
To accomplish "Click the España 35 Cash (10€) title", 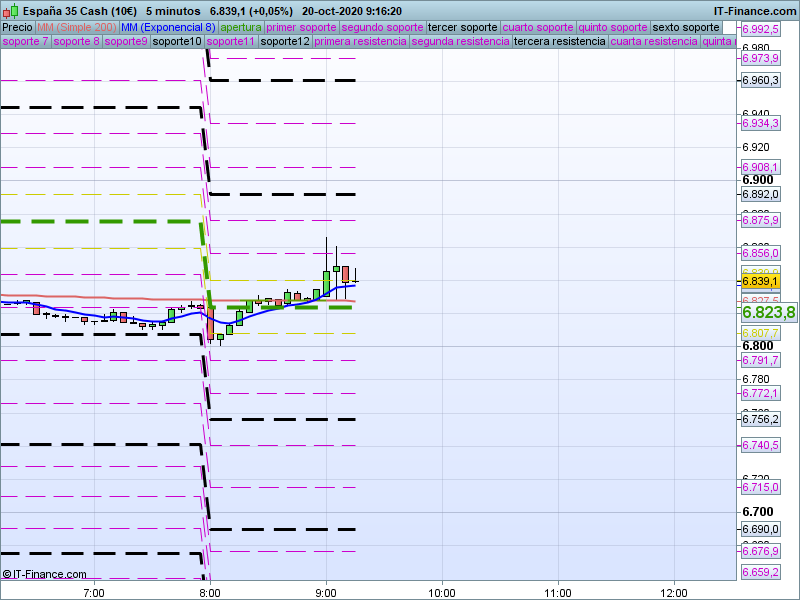I will 80,11.
